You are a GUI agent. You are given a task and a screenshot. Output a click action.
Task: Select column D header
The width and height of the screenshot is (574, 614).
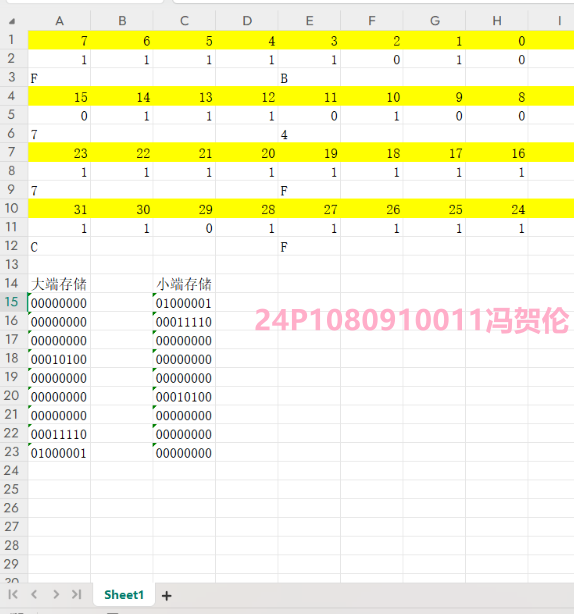coord(247,21)
